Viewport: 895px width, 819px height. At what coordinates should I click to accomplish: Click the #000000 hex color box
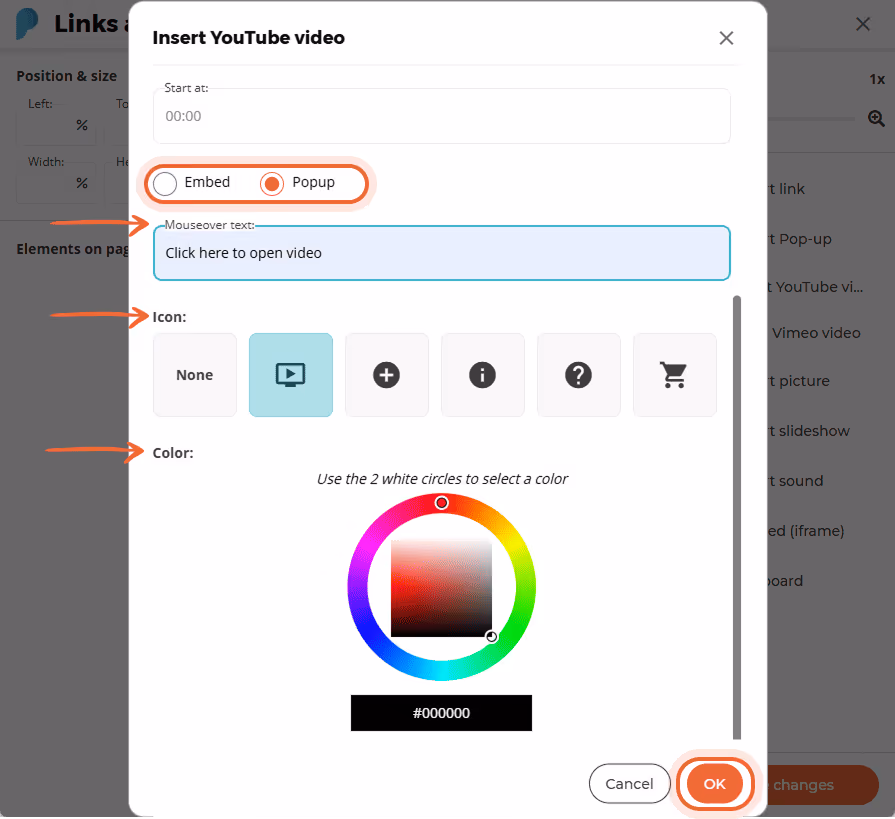pyautogui.click(x=441, y=713)
